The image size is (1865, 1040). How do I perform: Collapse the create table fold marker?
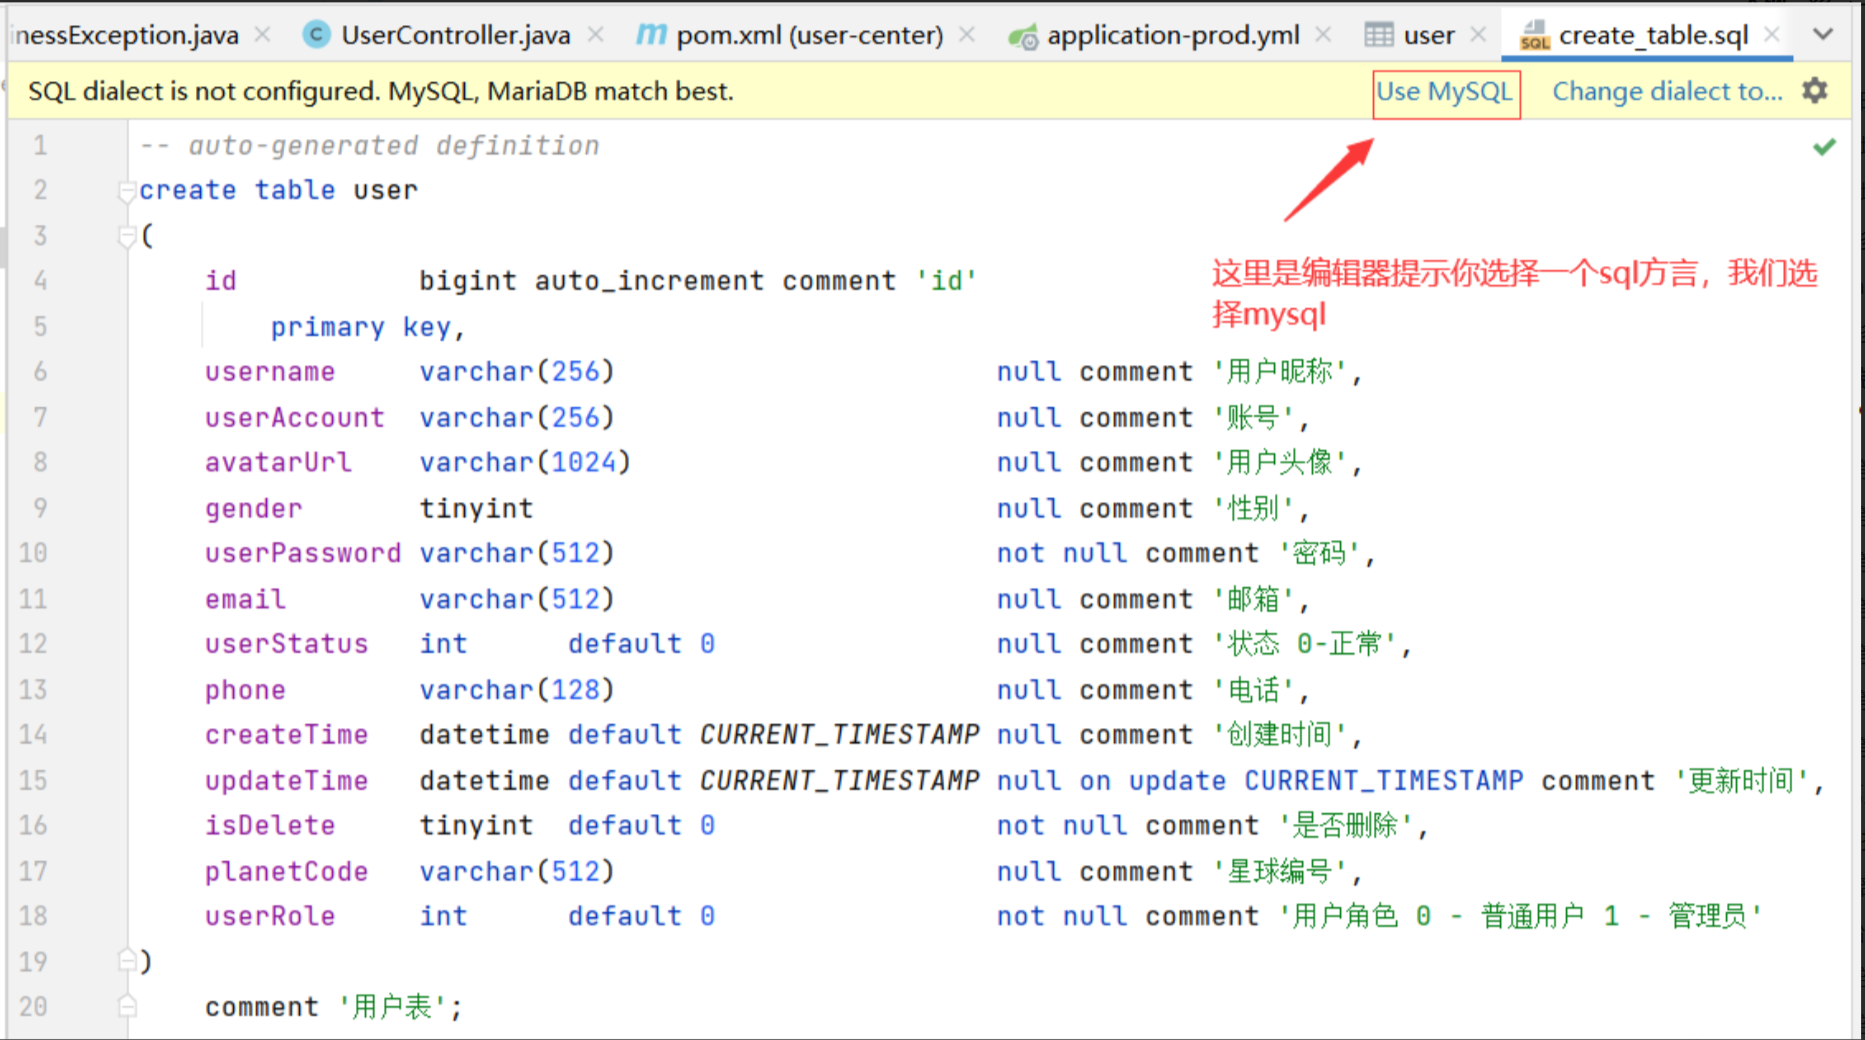(x=126, y=190)
